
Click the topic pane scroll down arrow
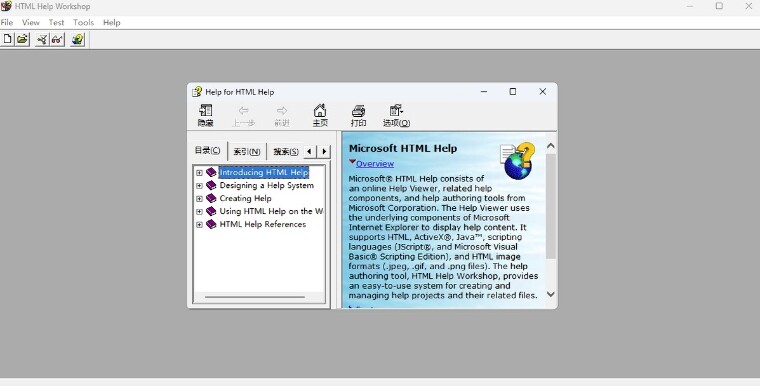point(551,294)
